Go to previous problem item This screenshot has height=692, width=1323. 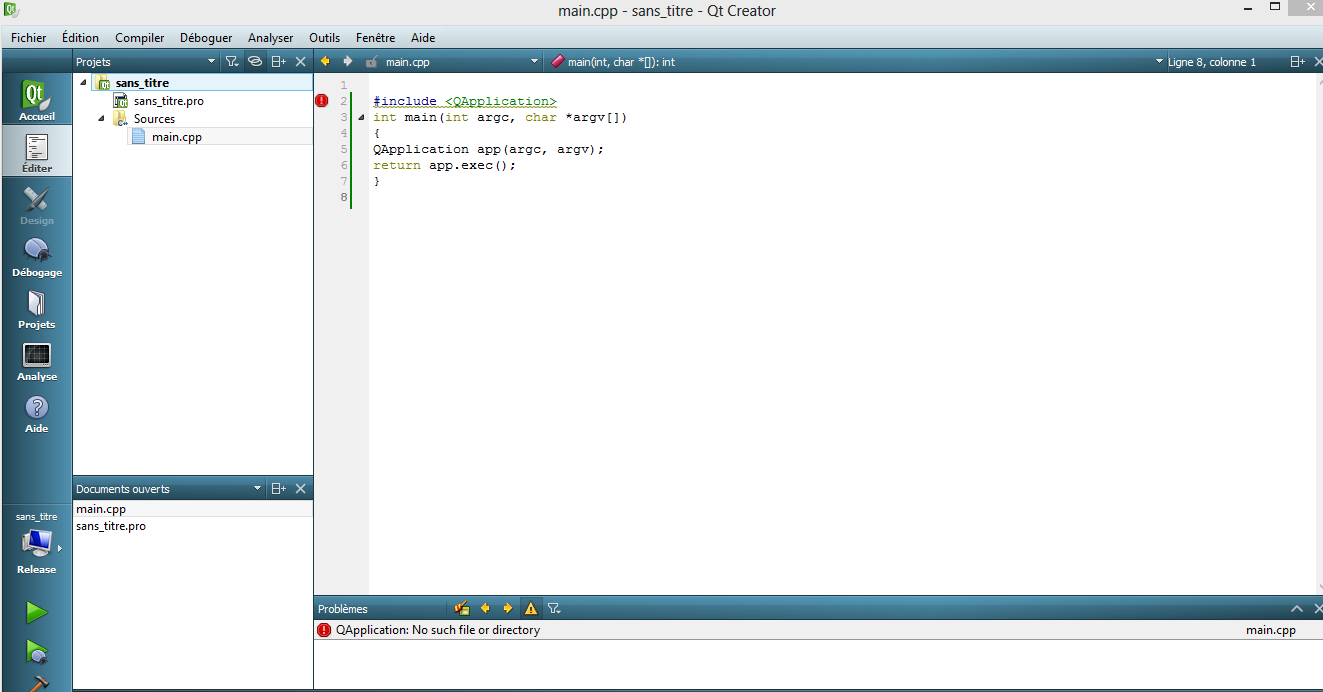pos(485,608)
